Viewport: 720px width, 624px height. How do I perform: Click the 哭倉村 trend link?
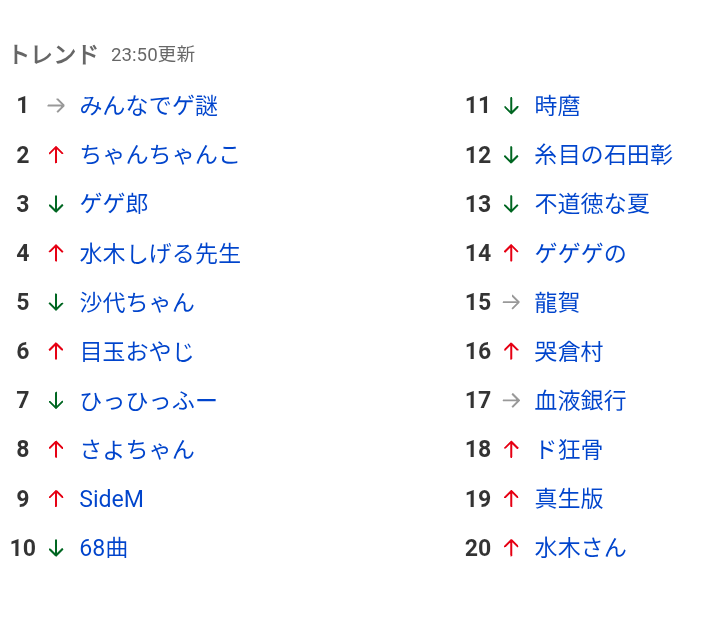click(x=569, y=352)
